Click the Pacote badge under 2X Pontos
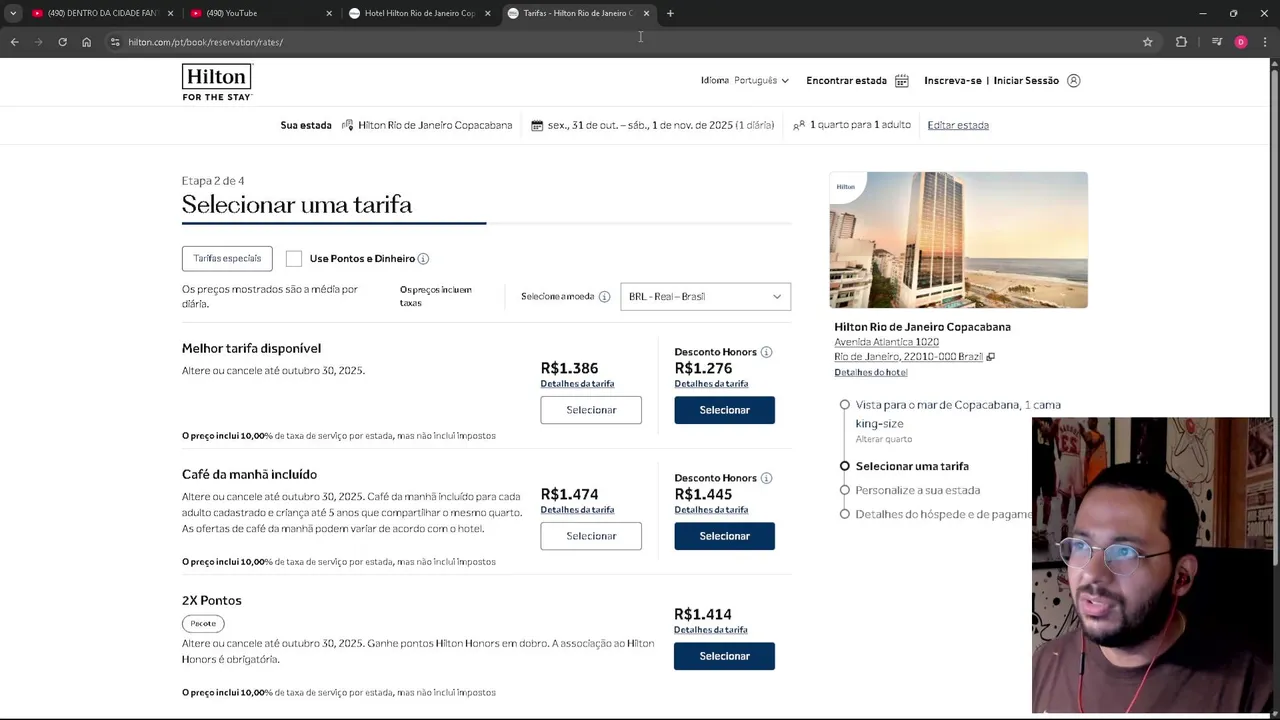The image size is (1280, 720). [x=203, y=624]
